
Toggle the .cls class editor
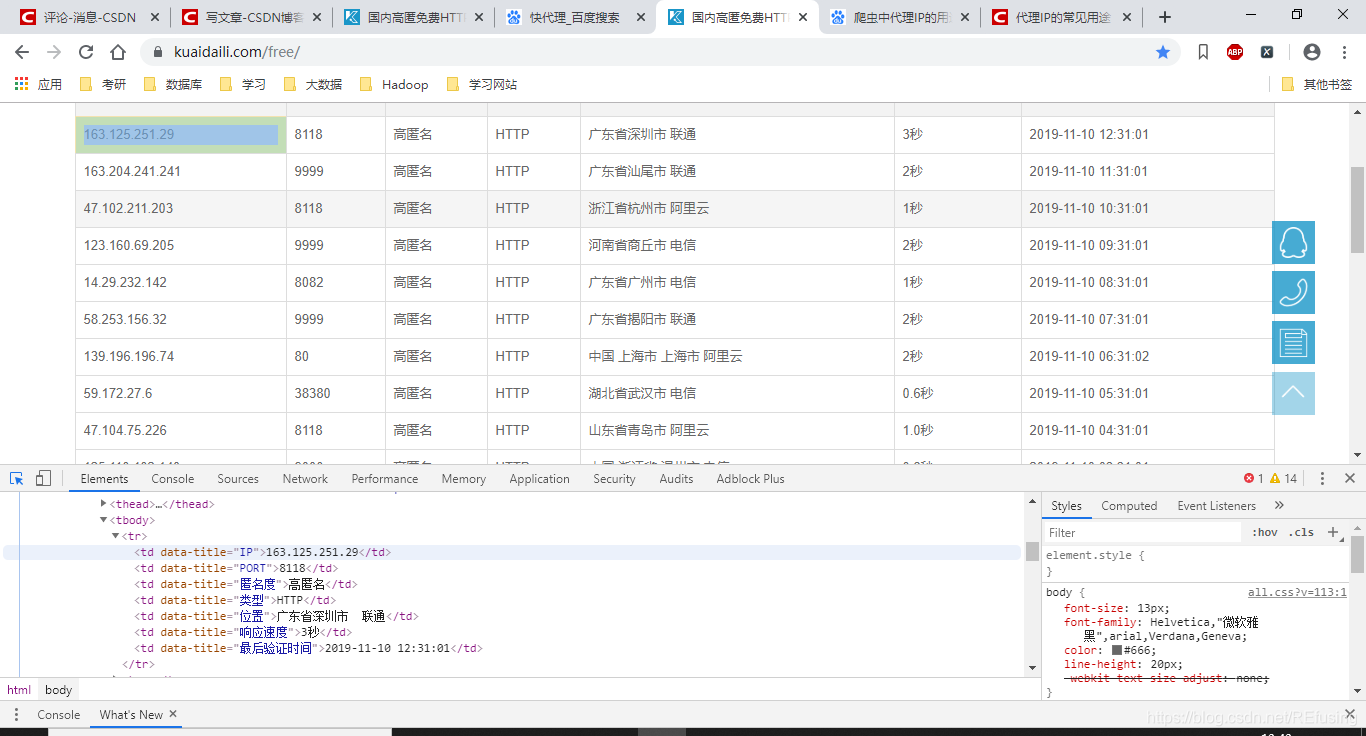1301,533
